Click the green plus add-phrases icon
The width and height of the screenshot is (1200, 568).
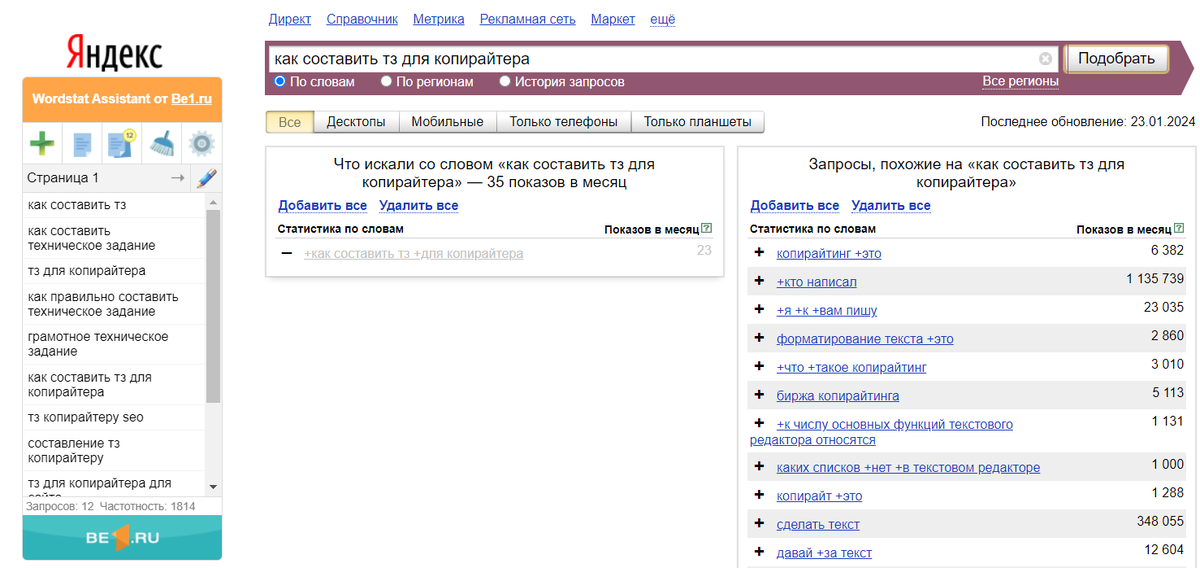point(42,144)
